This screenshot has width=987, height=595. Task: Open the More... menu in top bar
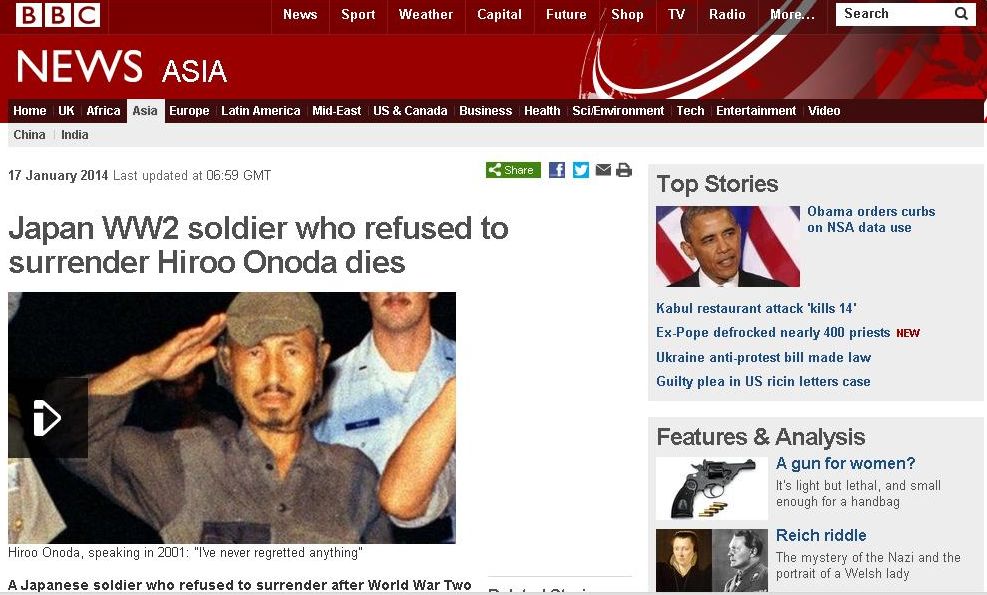point(792,14)
